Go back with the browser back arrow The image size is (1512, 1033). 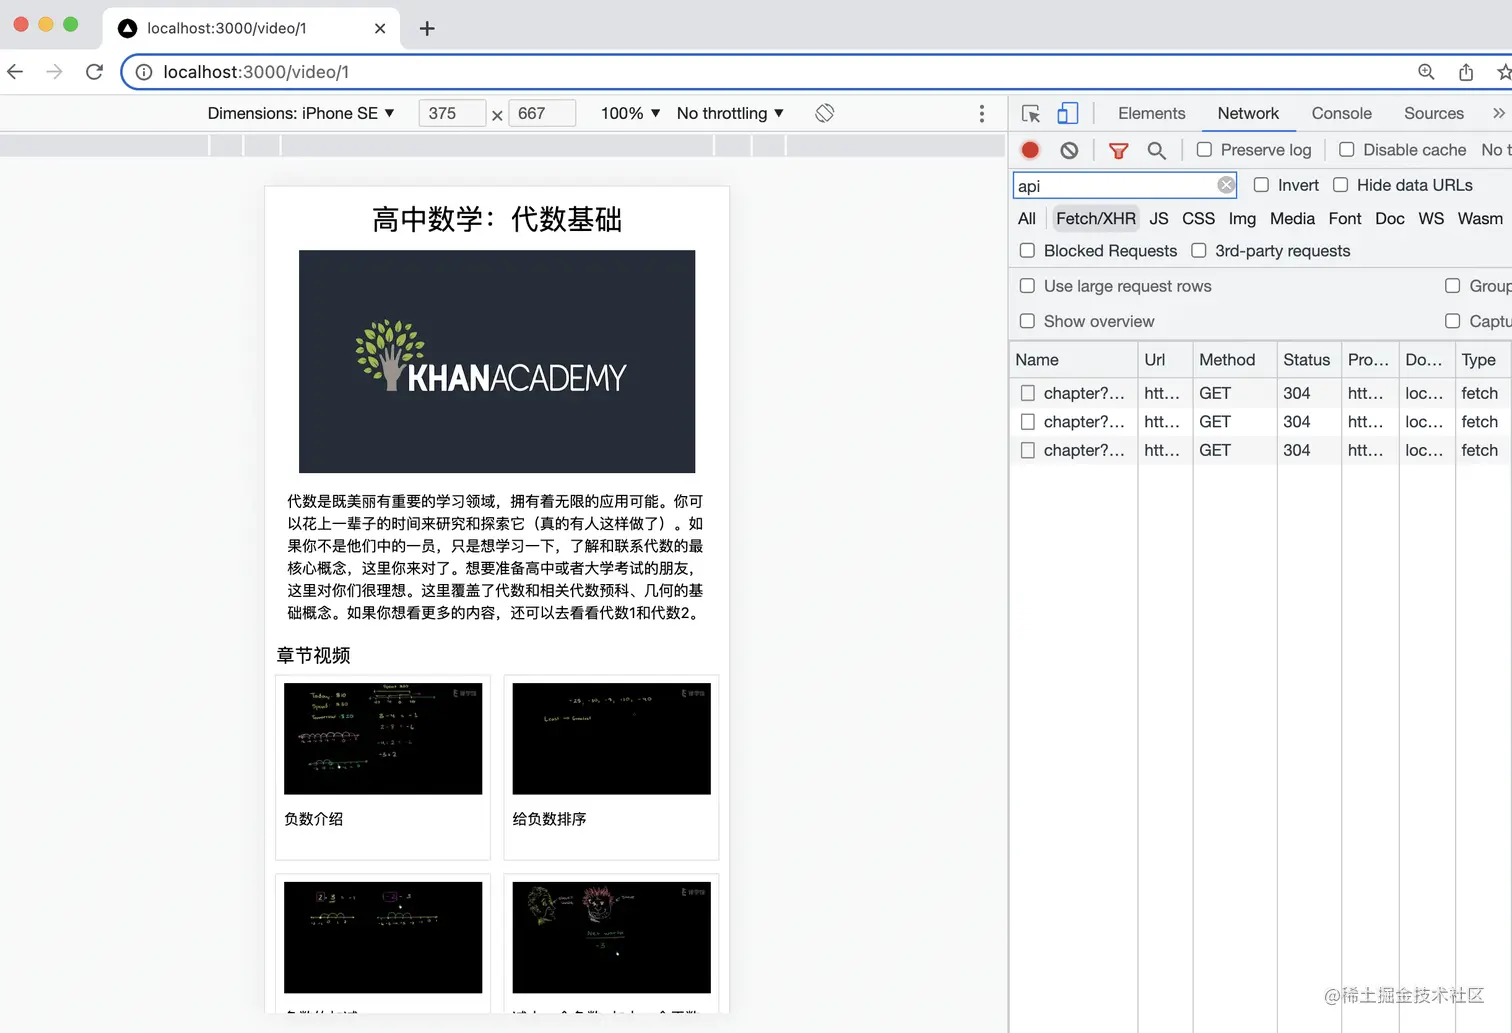click(15, 72)
